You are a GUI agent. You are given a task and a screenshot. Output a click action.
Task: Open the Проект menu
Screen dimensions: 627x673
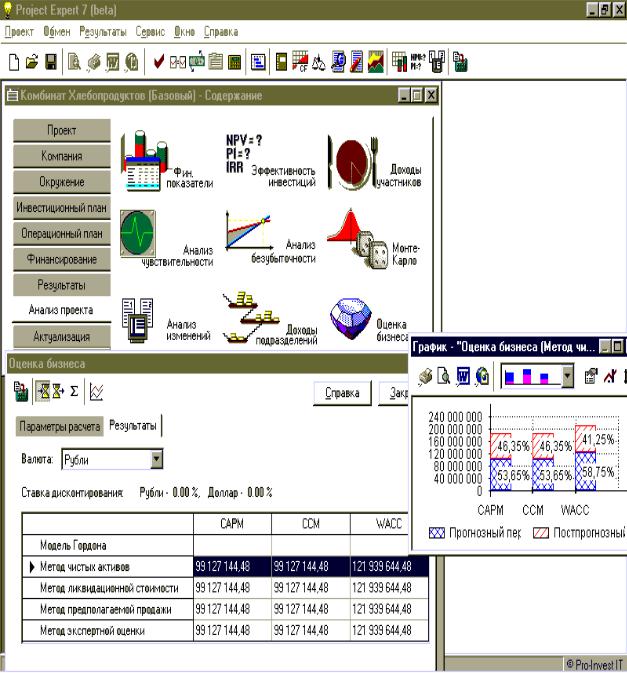tap(19, 32)
